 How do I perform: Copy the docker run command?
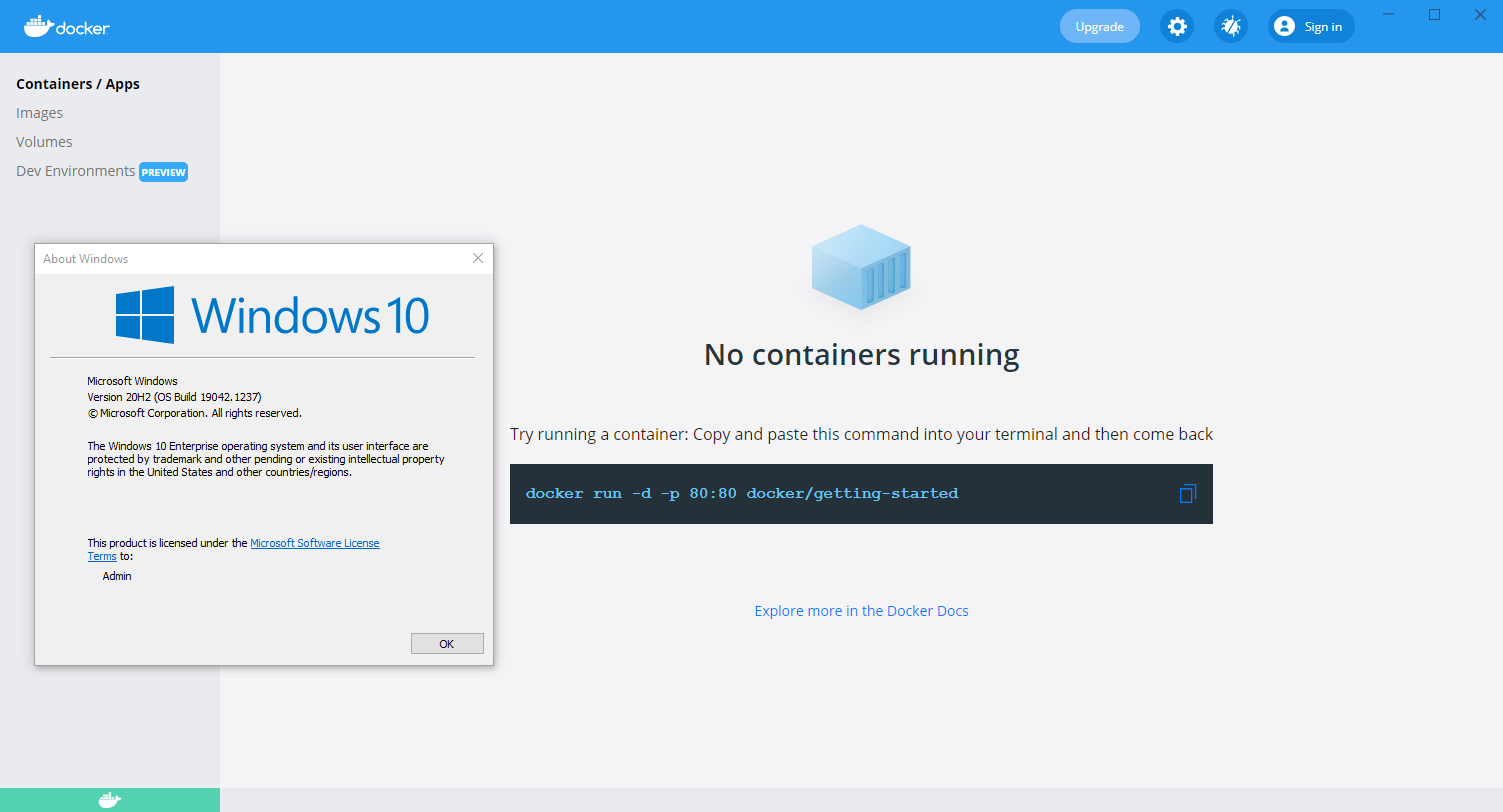(x=1187, y=493)
